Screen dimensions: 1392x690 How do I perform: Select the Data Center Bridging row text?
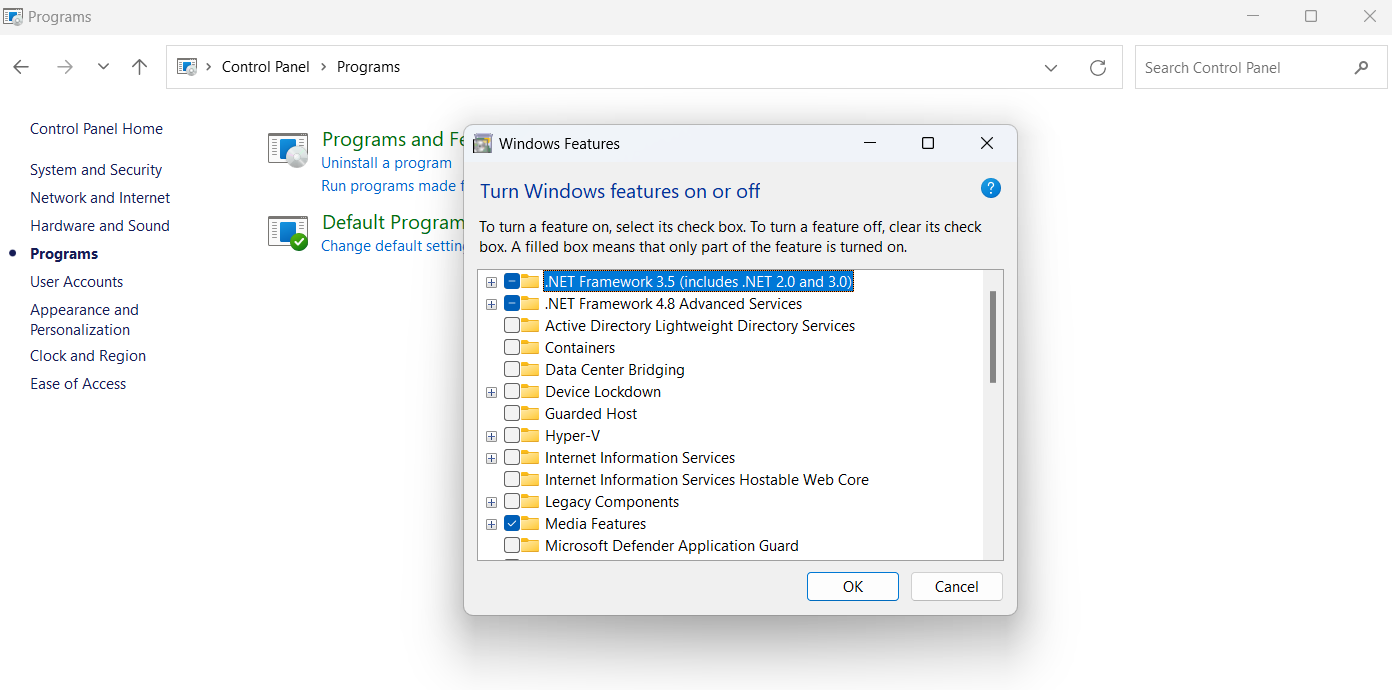tap(615, 370)
